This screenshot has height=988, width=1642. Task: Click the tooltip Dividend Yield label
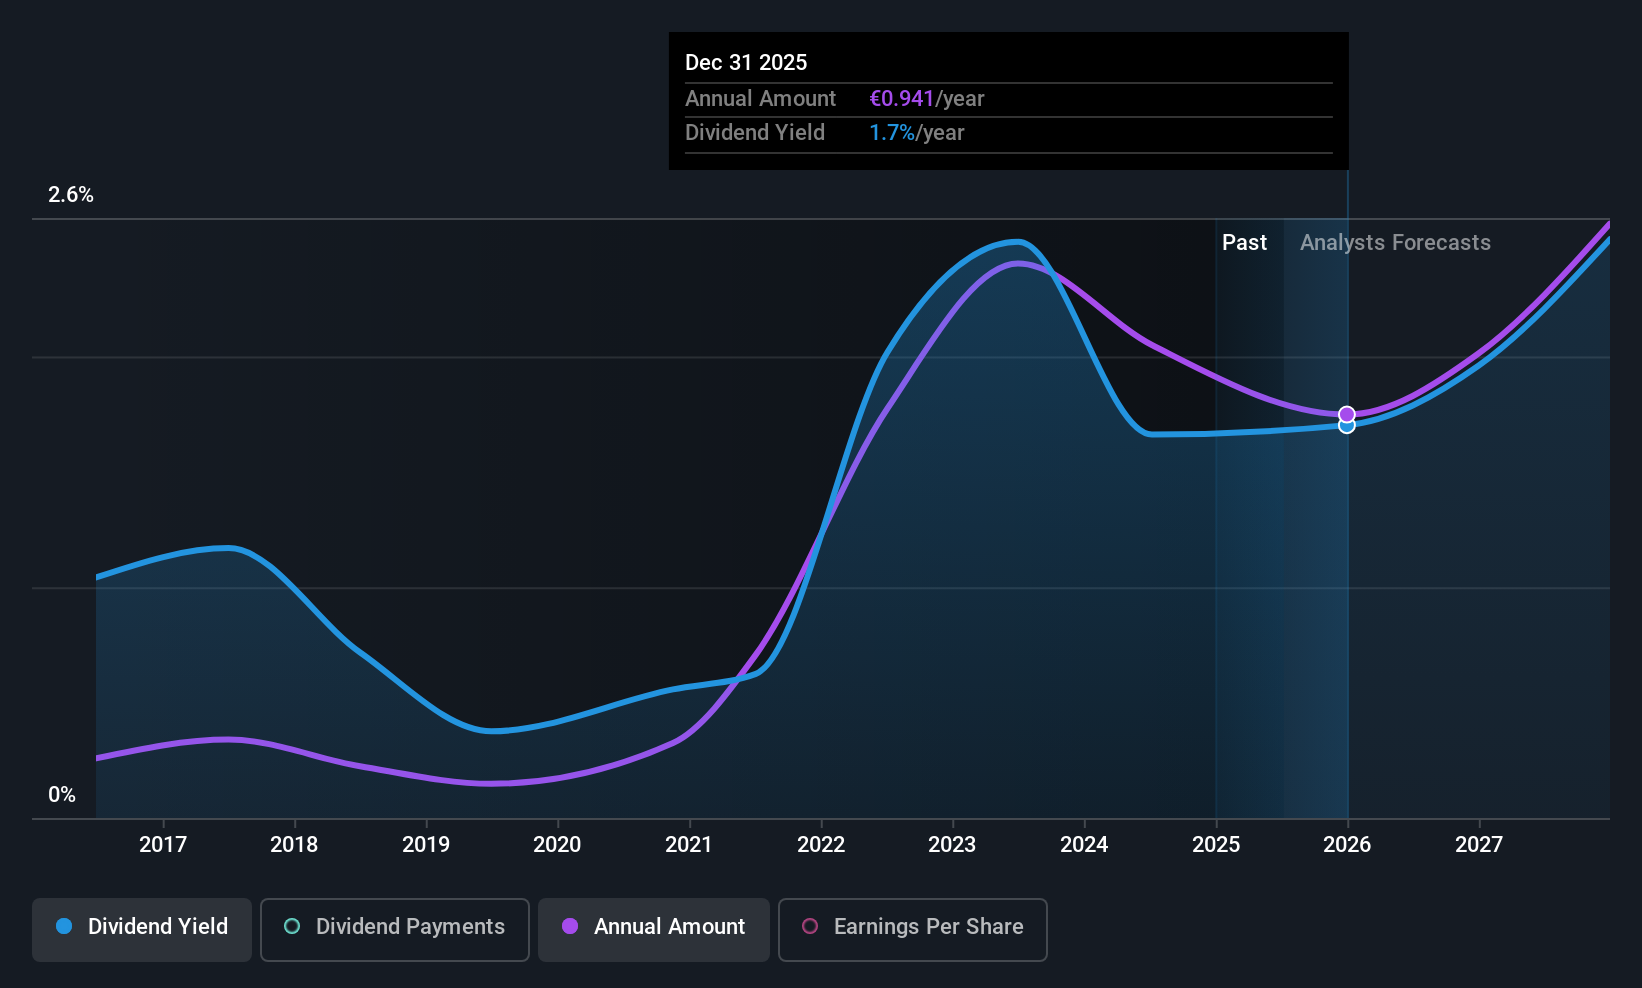(x=755, y=133)
